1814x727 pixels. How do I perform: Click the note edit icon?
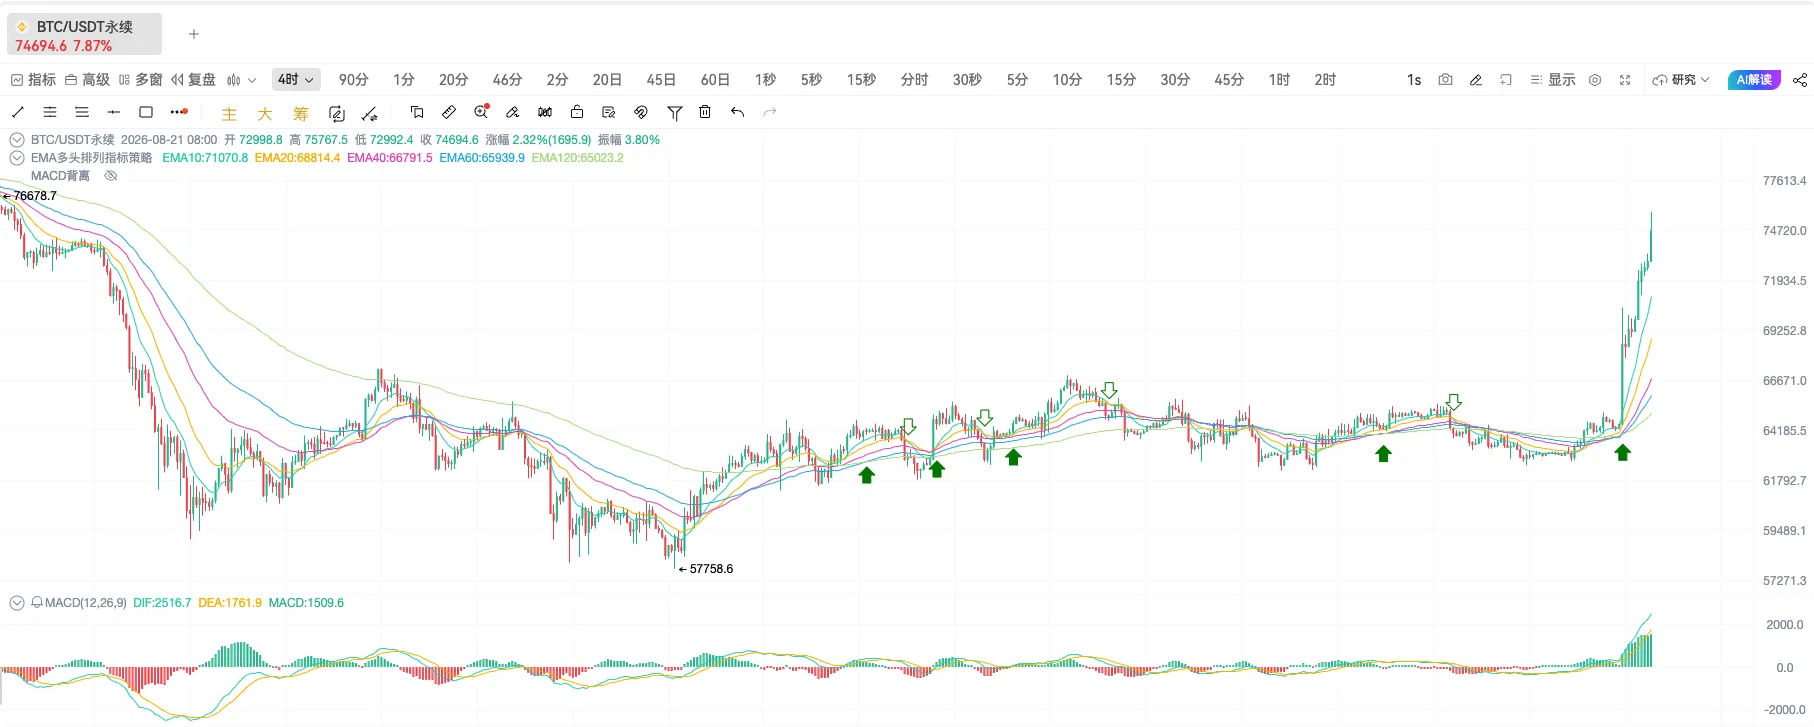(x=609, y=112)
